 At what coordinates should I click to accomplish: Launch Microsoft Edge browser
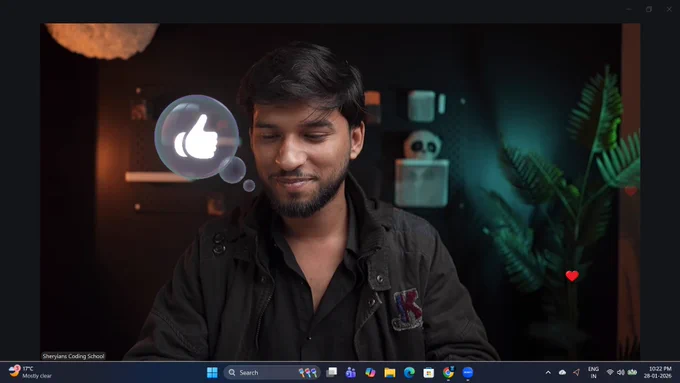pyautogui.click(x=409, y=373)
